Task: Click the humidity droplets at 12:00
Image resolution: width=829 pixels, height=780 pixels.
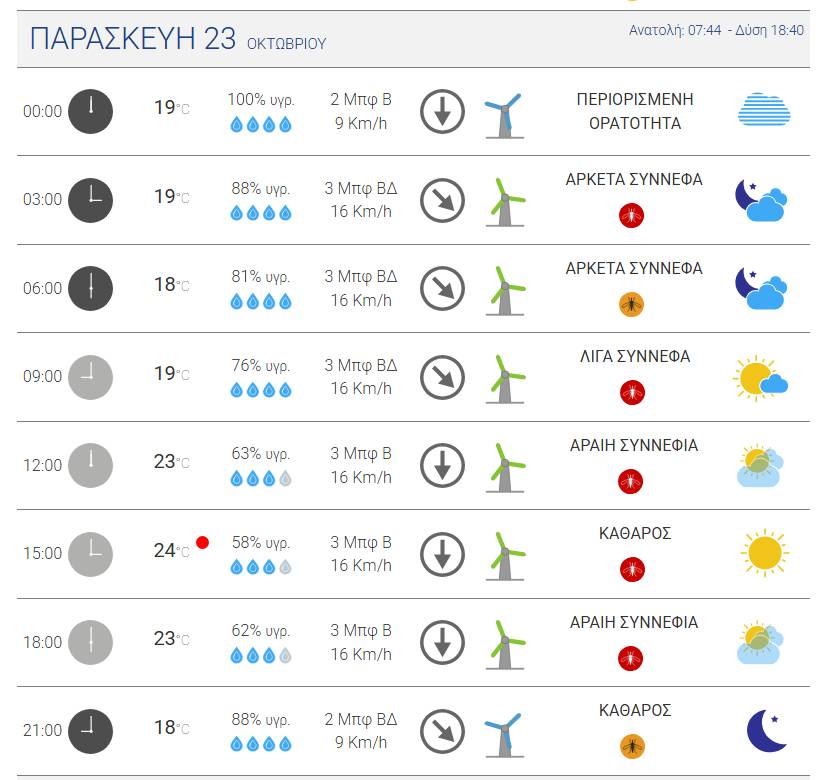Action: pos(261,479)
